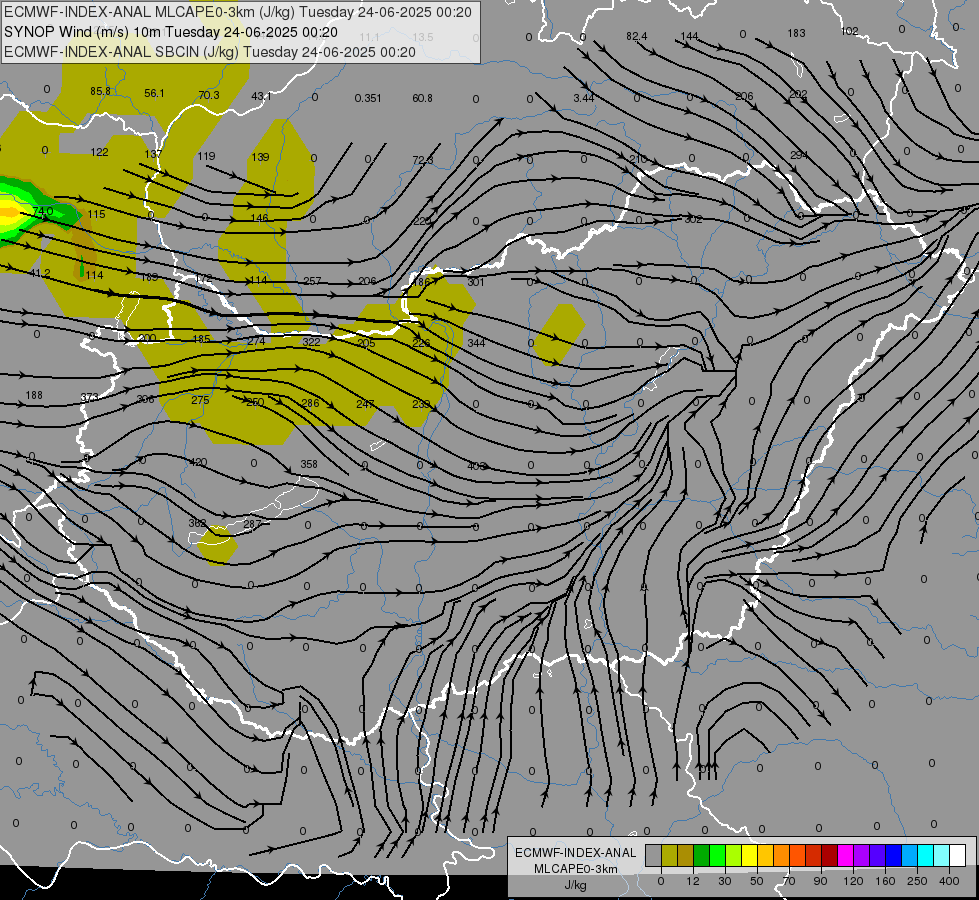The height and width of the screenshot is (900, 979).
Task: Click the map value '82.4'
Action: (636, 36)
